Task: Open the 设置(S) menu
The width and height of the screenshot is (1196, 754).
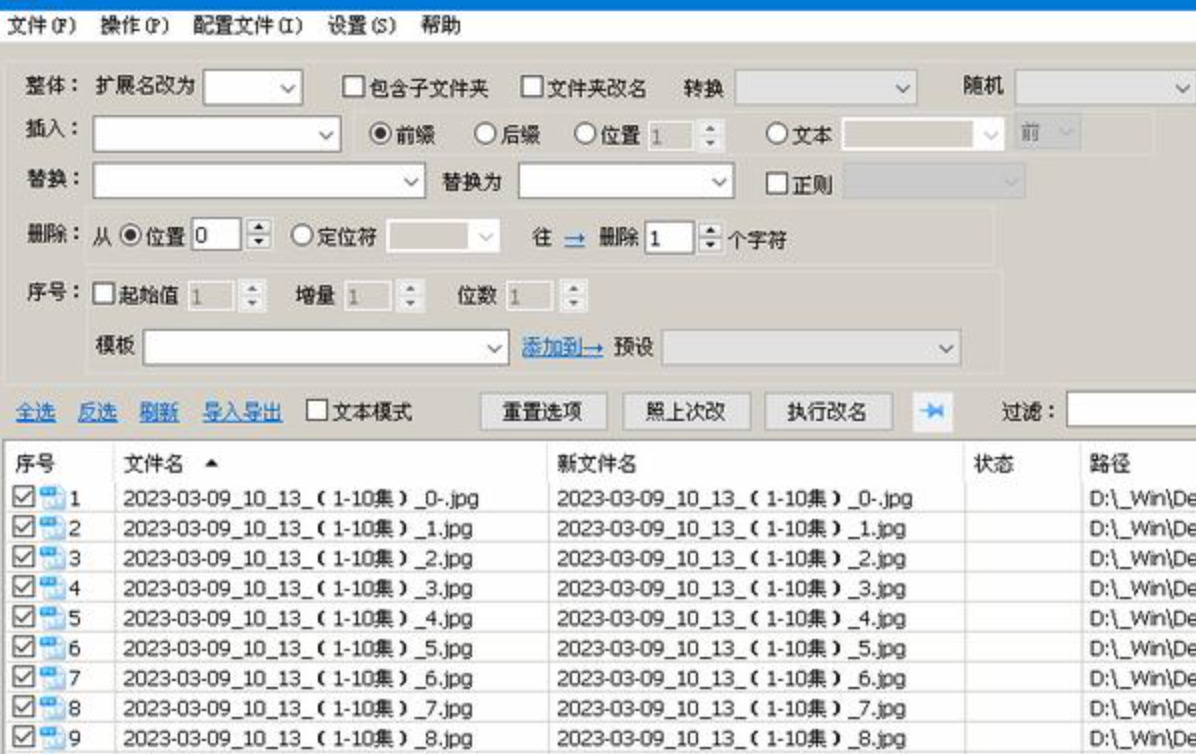Action: 362,25
